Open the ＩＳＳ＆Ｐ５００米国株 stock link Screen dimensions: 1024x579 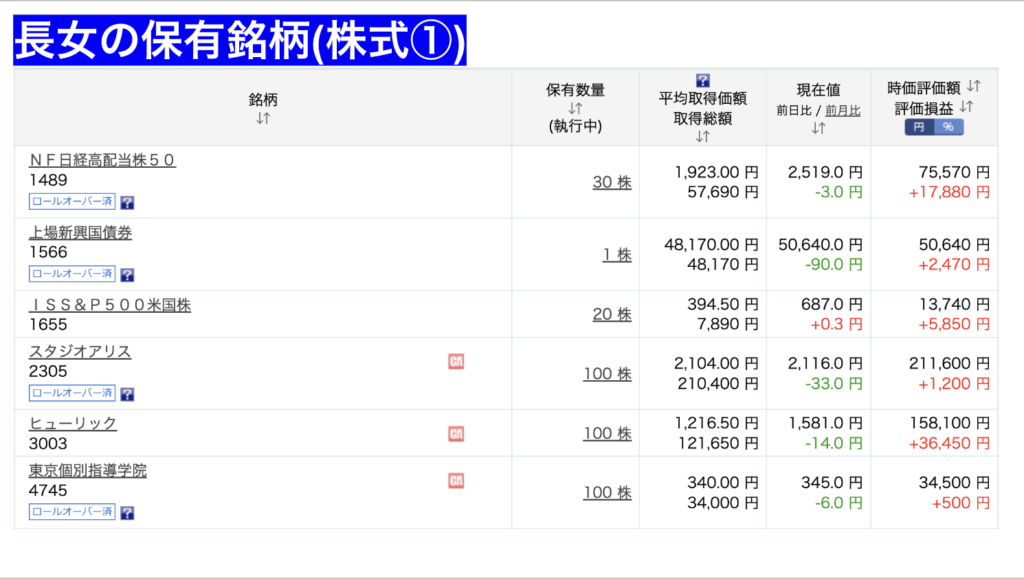[x=110, y=305]
